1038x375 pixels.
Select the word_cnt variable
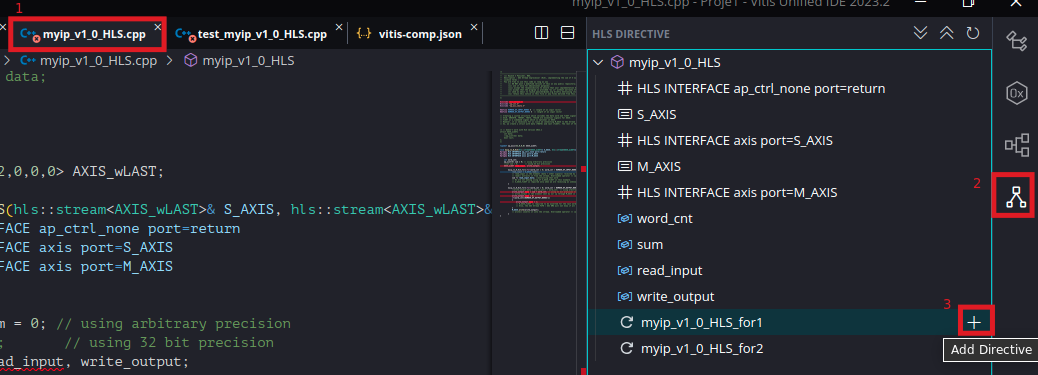point(789,219)
